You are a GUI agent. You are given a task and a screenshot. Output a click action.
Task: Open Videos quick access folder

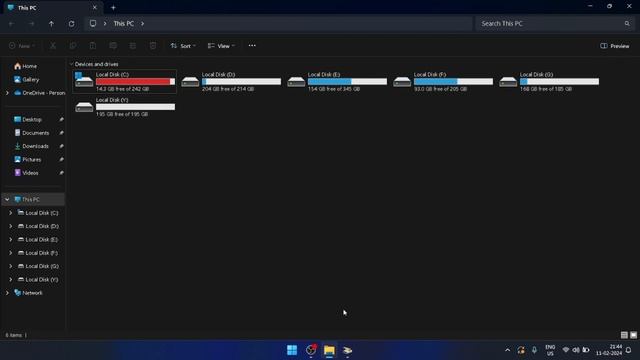[27, 173]
